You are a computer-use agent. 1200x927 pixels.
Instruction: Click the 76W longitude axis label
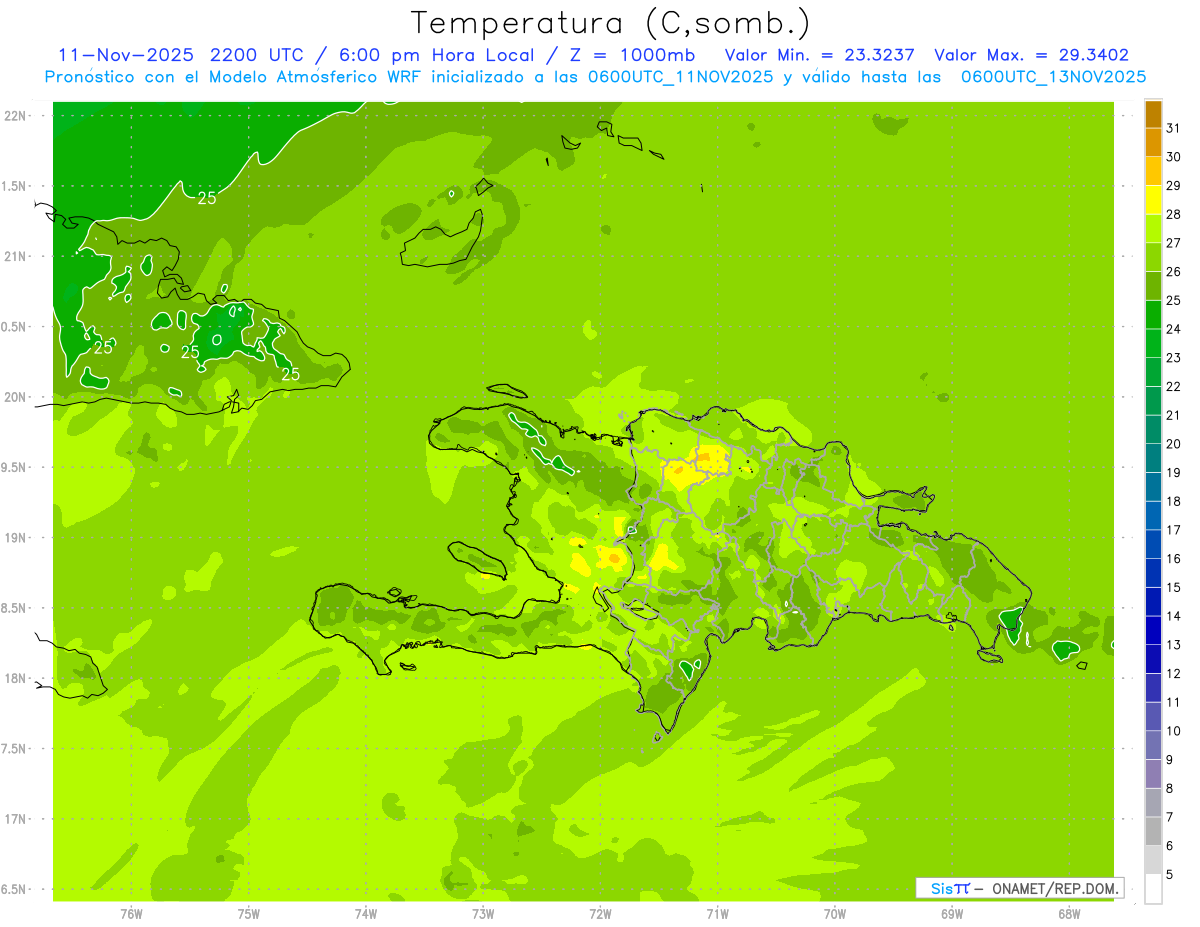131,914
